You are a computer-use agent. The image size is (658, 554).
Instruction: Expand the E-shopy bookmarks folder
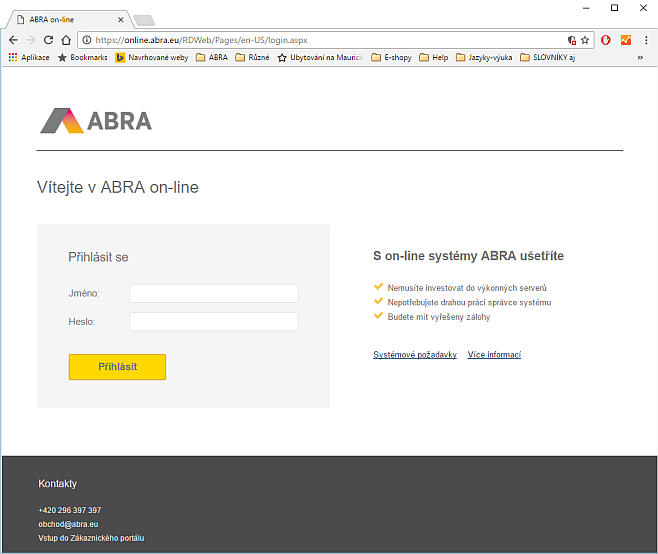[x=392, y=57]
